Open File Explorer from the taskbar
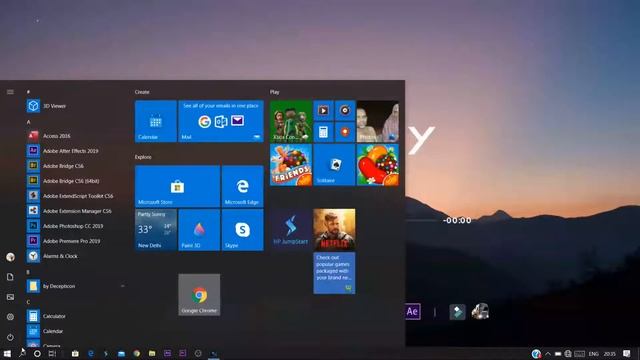640x360 pixels. (152, 353)
